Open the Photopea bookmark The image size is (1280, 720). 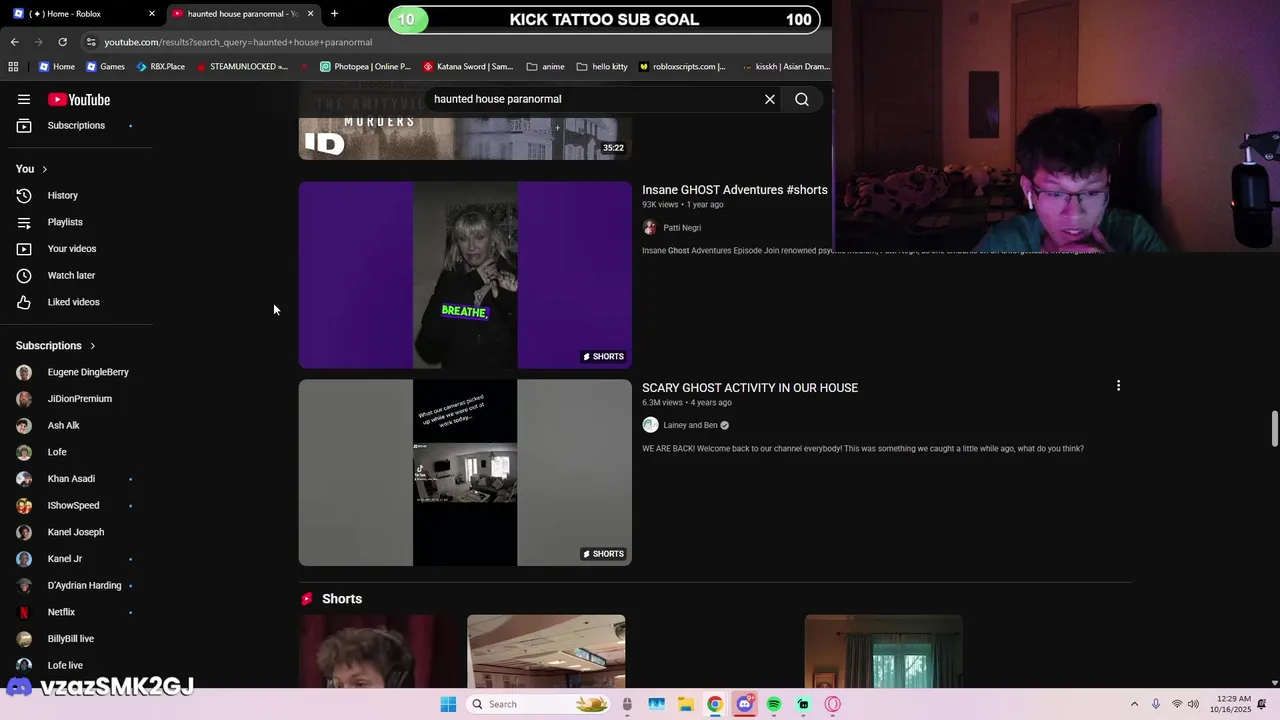point(365,67)
